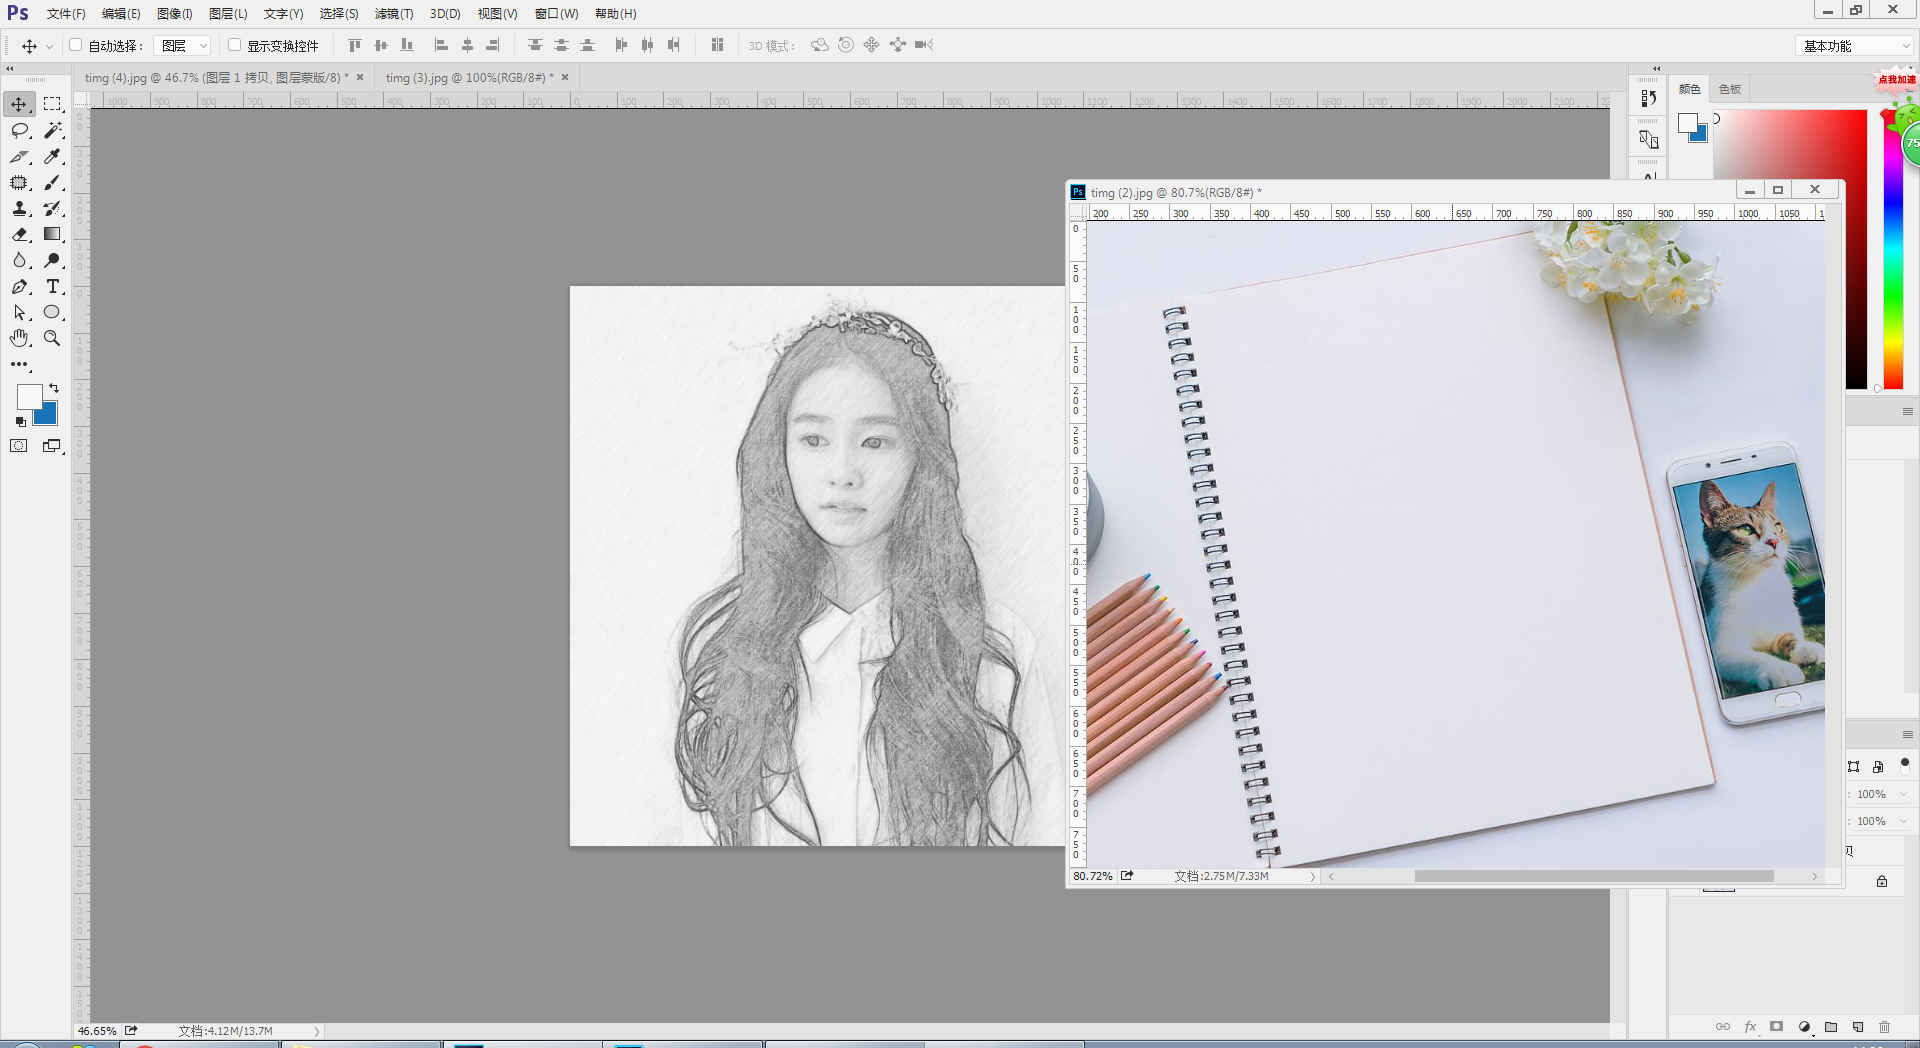Expand main window status bar info arrow
The height and width of the screenshot is (1048, 1920).
317,1031
